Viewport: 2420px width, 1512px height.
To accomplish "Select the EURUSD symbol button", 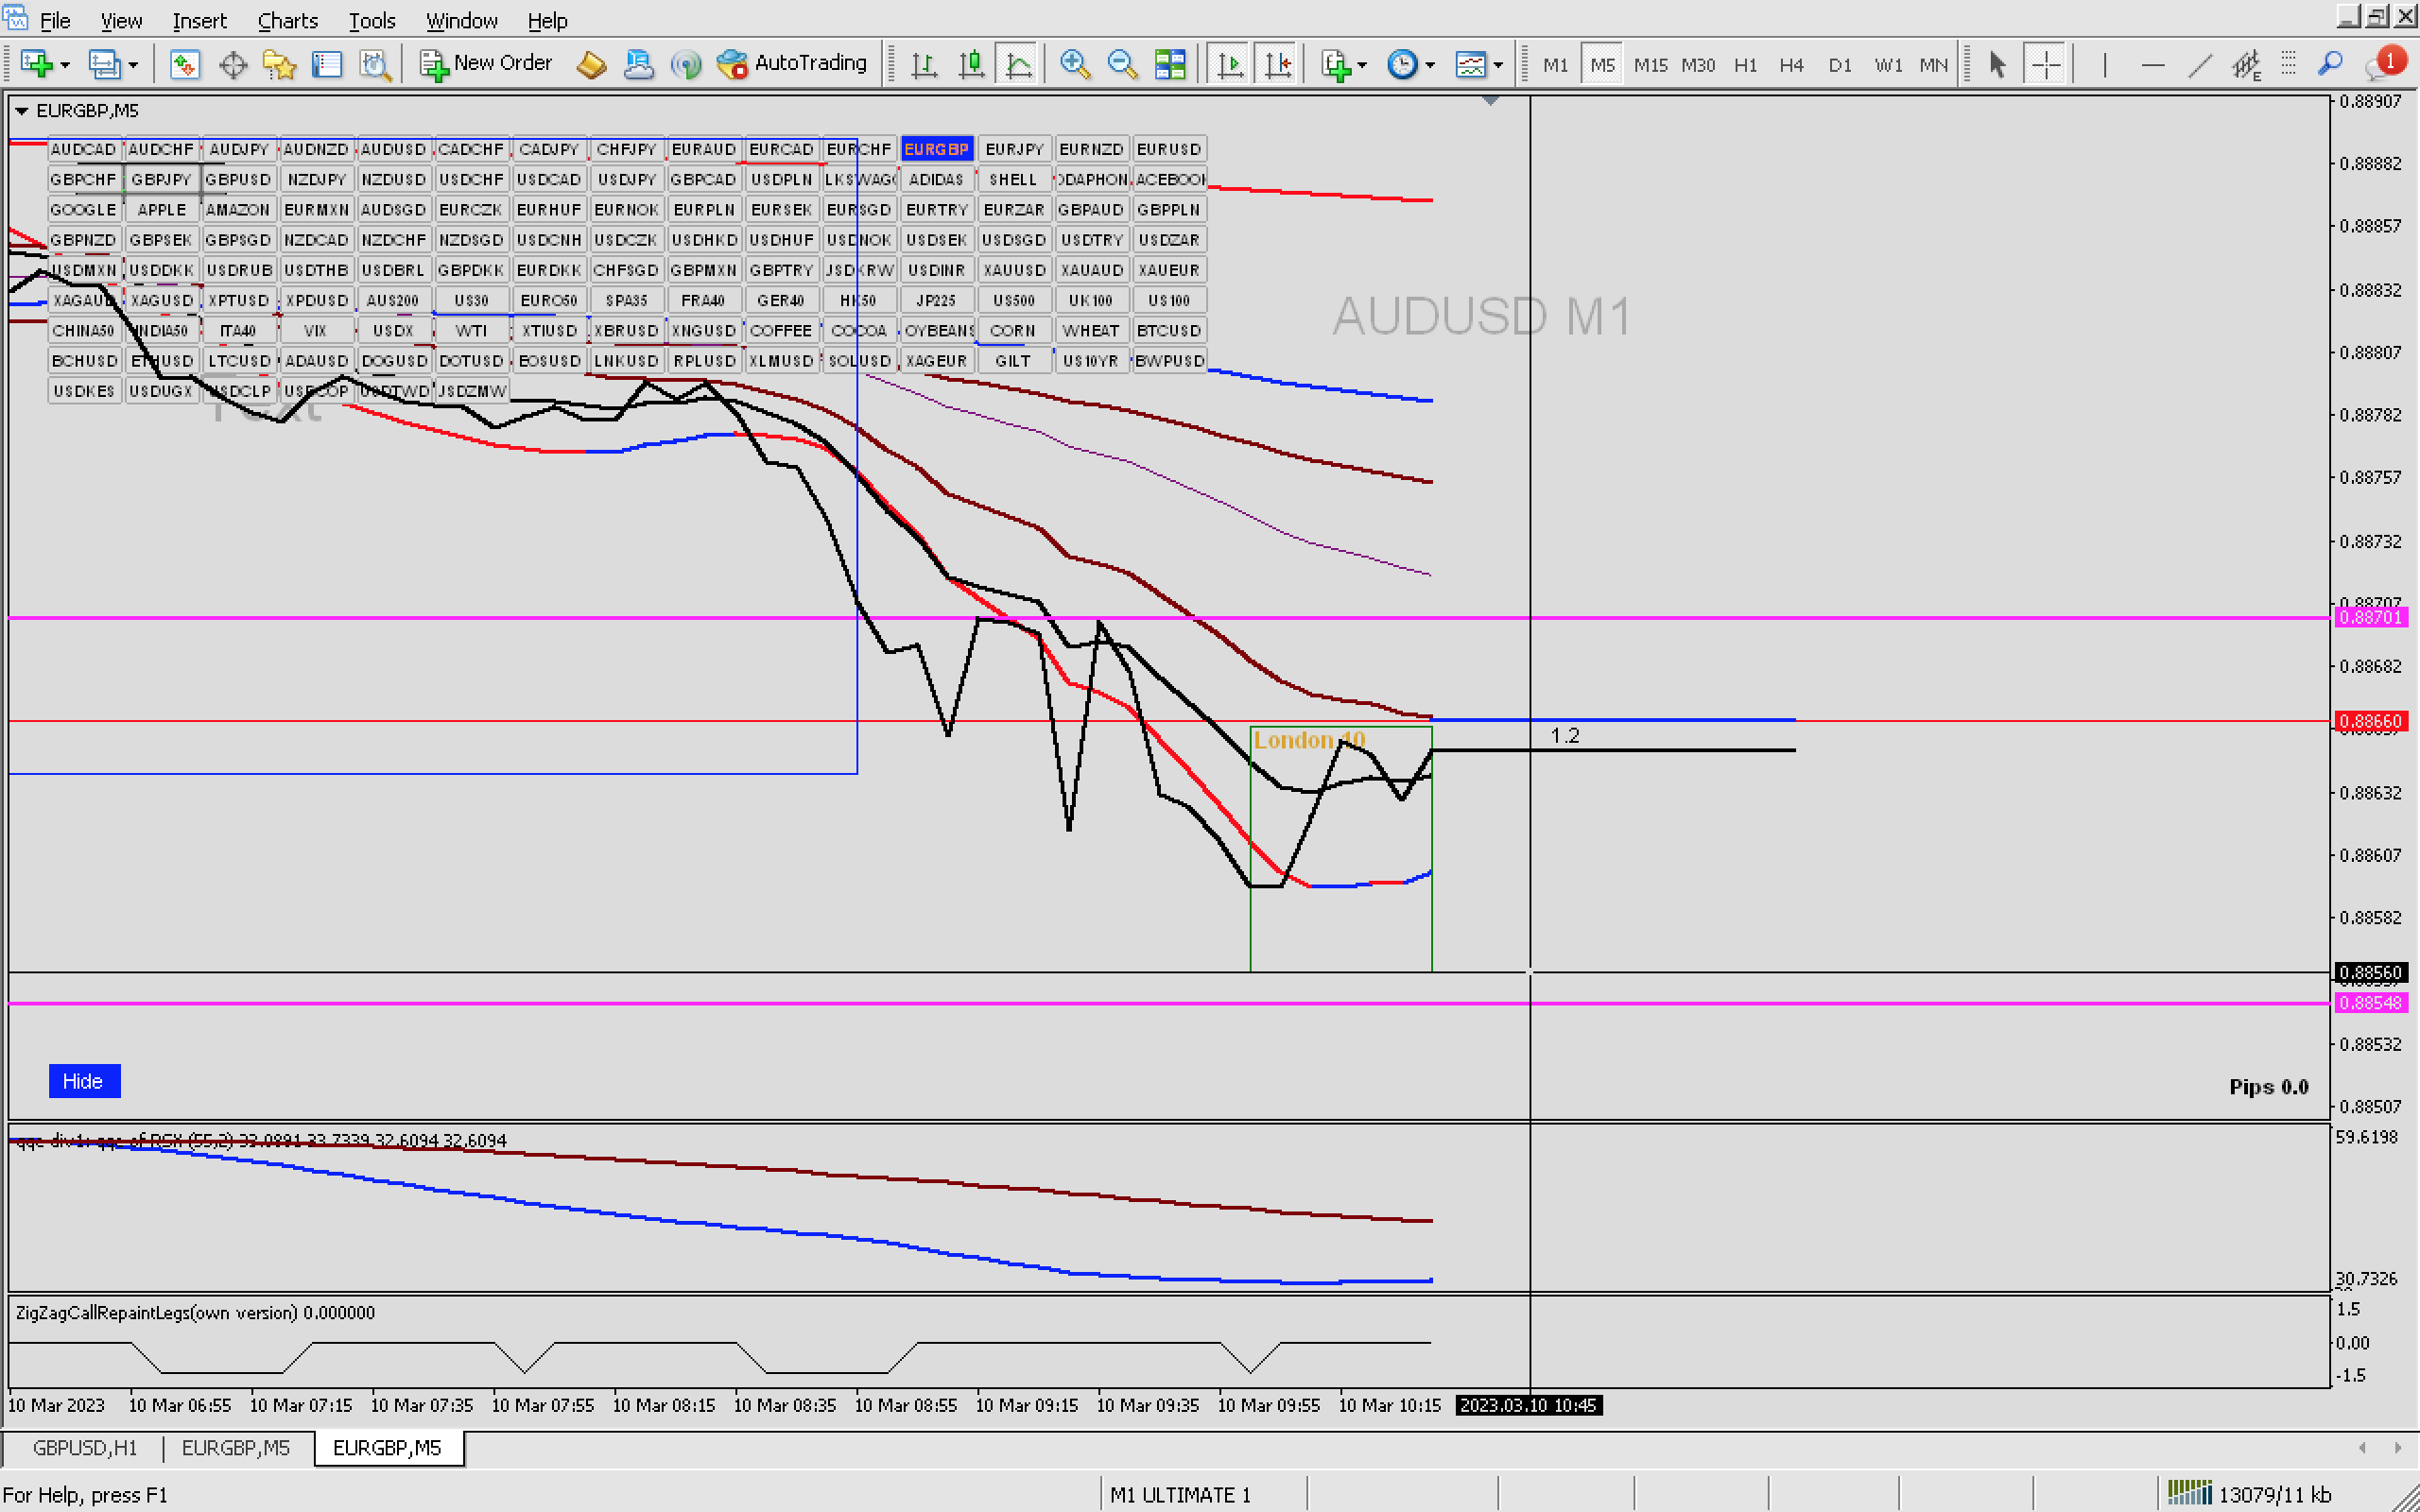I will (x=1168, y=149).
